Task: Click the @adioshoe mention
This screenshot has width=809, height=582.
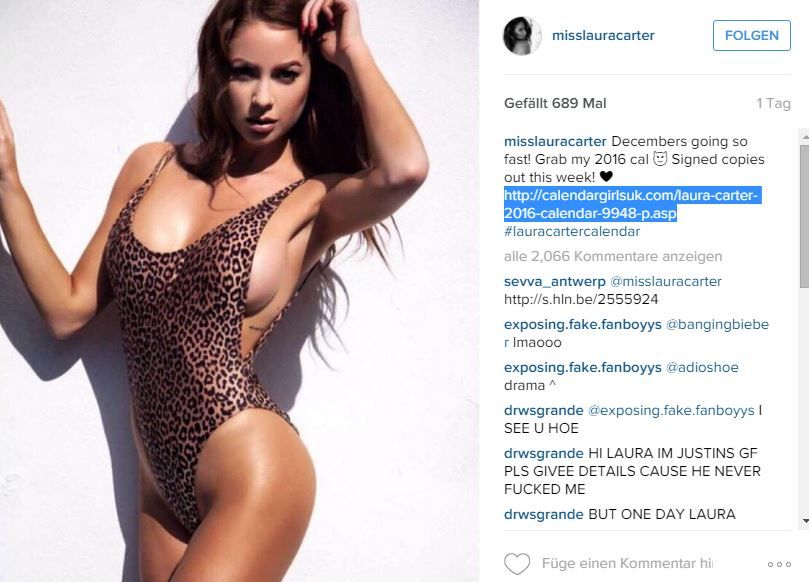Action: click(702, 367)
